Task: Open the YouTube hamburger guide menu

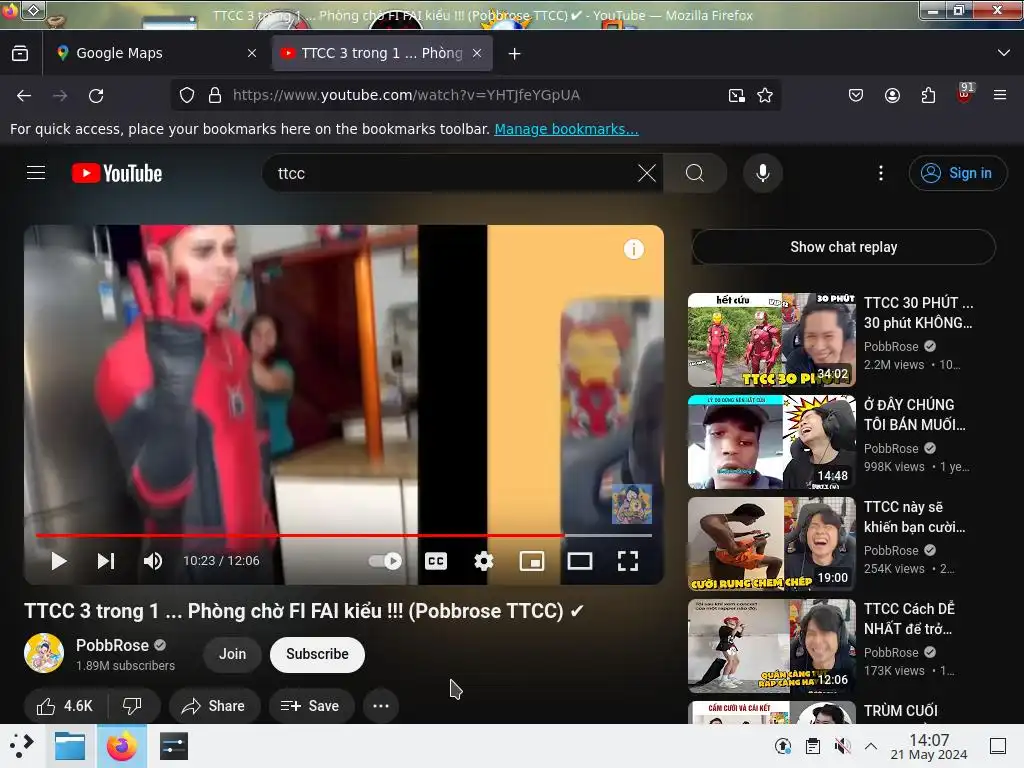Action: [x=36, y=173]
